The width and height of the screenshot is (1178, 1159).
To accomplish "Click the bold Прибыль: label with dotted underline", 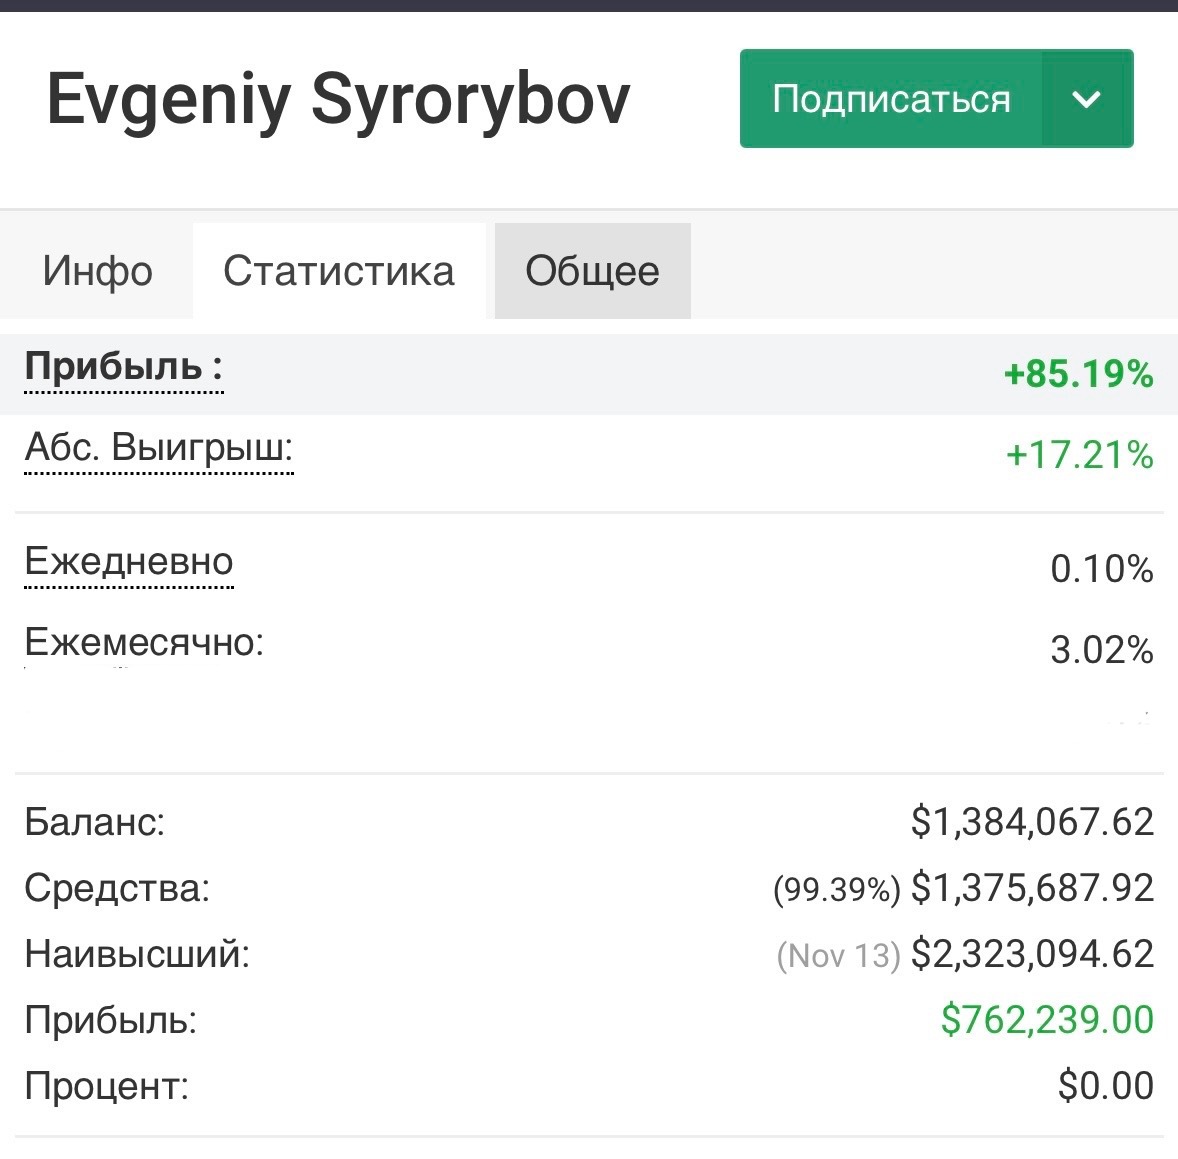I will [x=123, y=367].
